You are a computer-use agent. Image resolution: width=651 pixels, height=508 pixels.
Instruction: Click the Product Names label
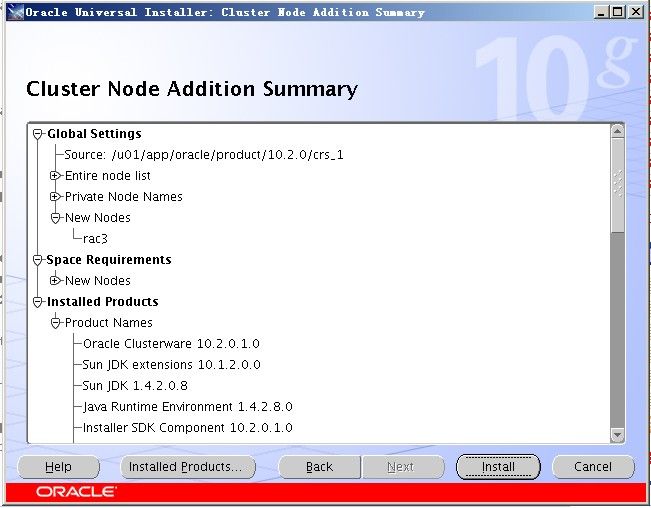[109, 323]
